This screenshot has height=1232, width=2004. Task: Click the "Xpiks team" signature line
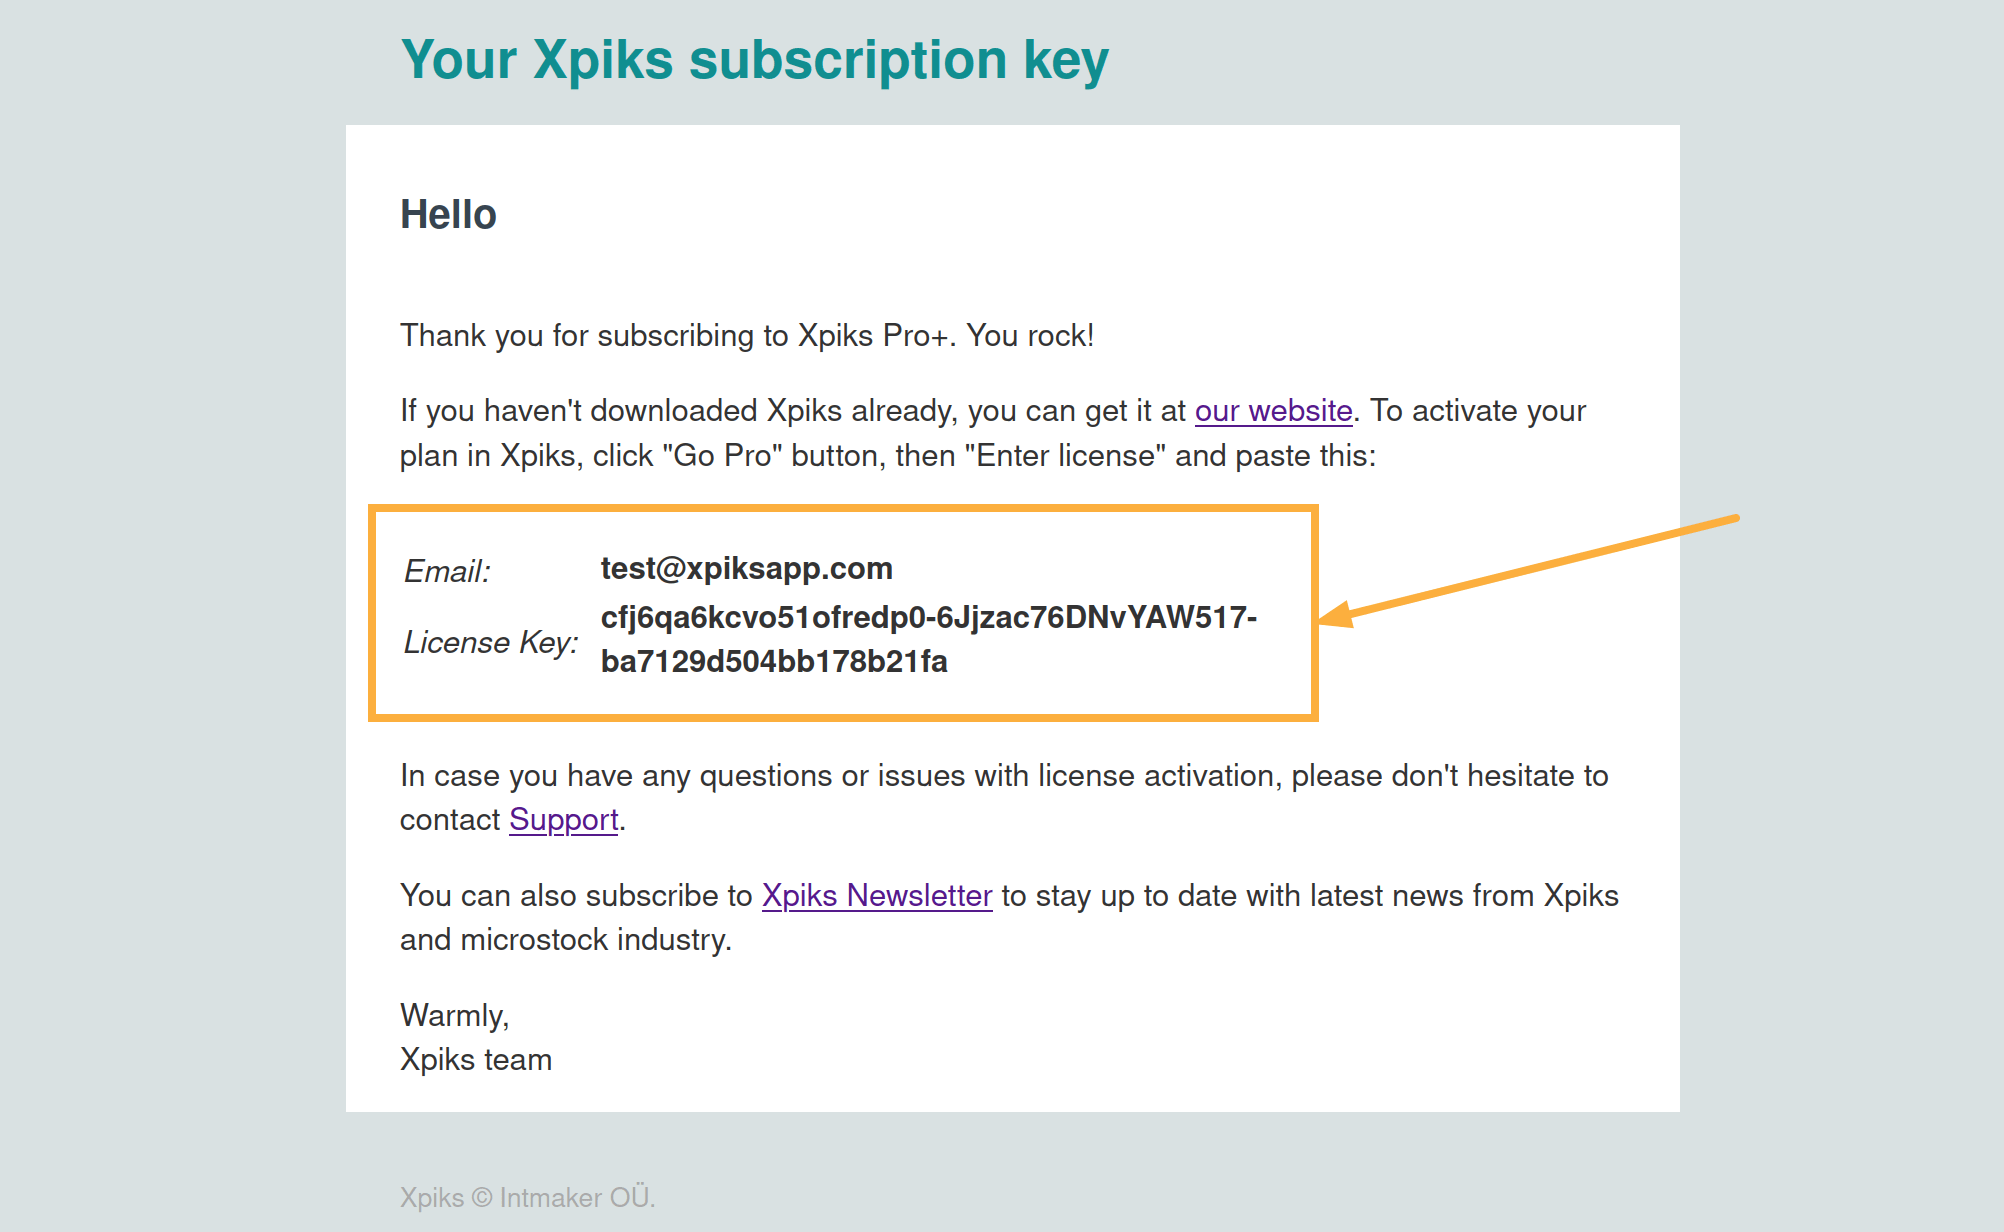(x=475, y=1058)
